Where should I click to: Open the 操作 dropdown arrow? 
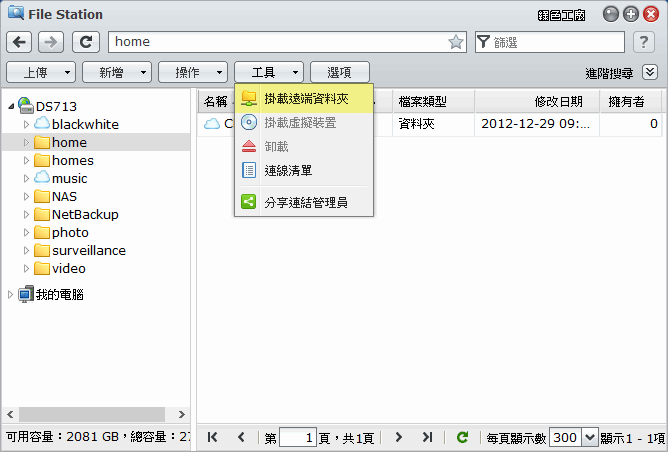point(219,72)
